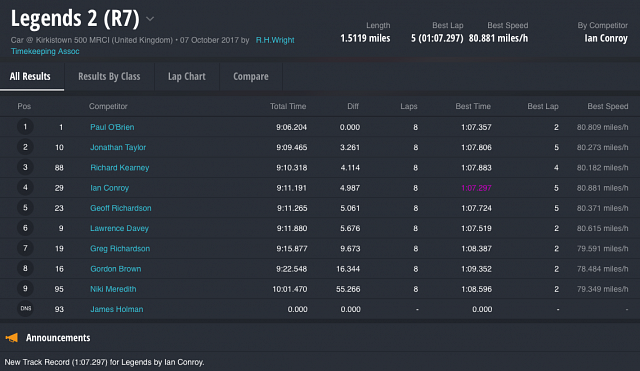Select the All Results tab
The width and height of the screenshot is (640, 371).
pyautogui.click(x=30, y=76)
